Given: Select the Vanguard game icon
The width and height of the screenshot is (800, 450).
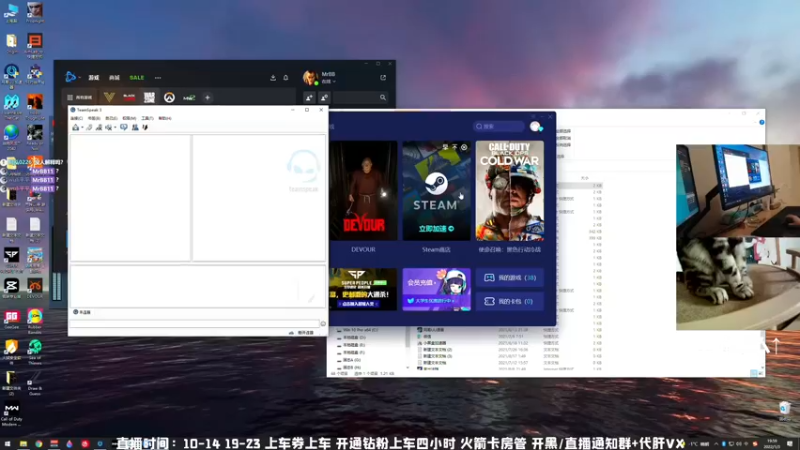Looking at the screenshot, I should click(109, 97).
